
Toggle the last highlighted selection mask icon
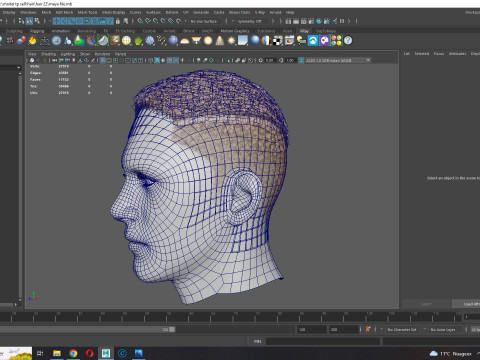(110, 21)
